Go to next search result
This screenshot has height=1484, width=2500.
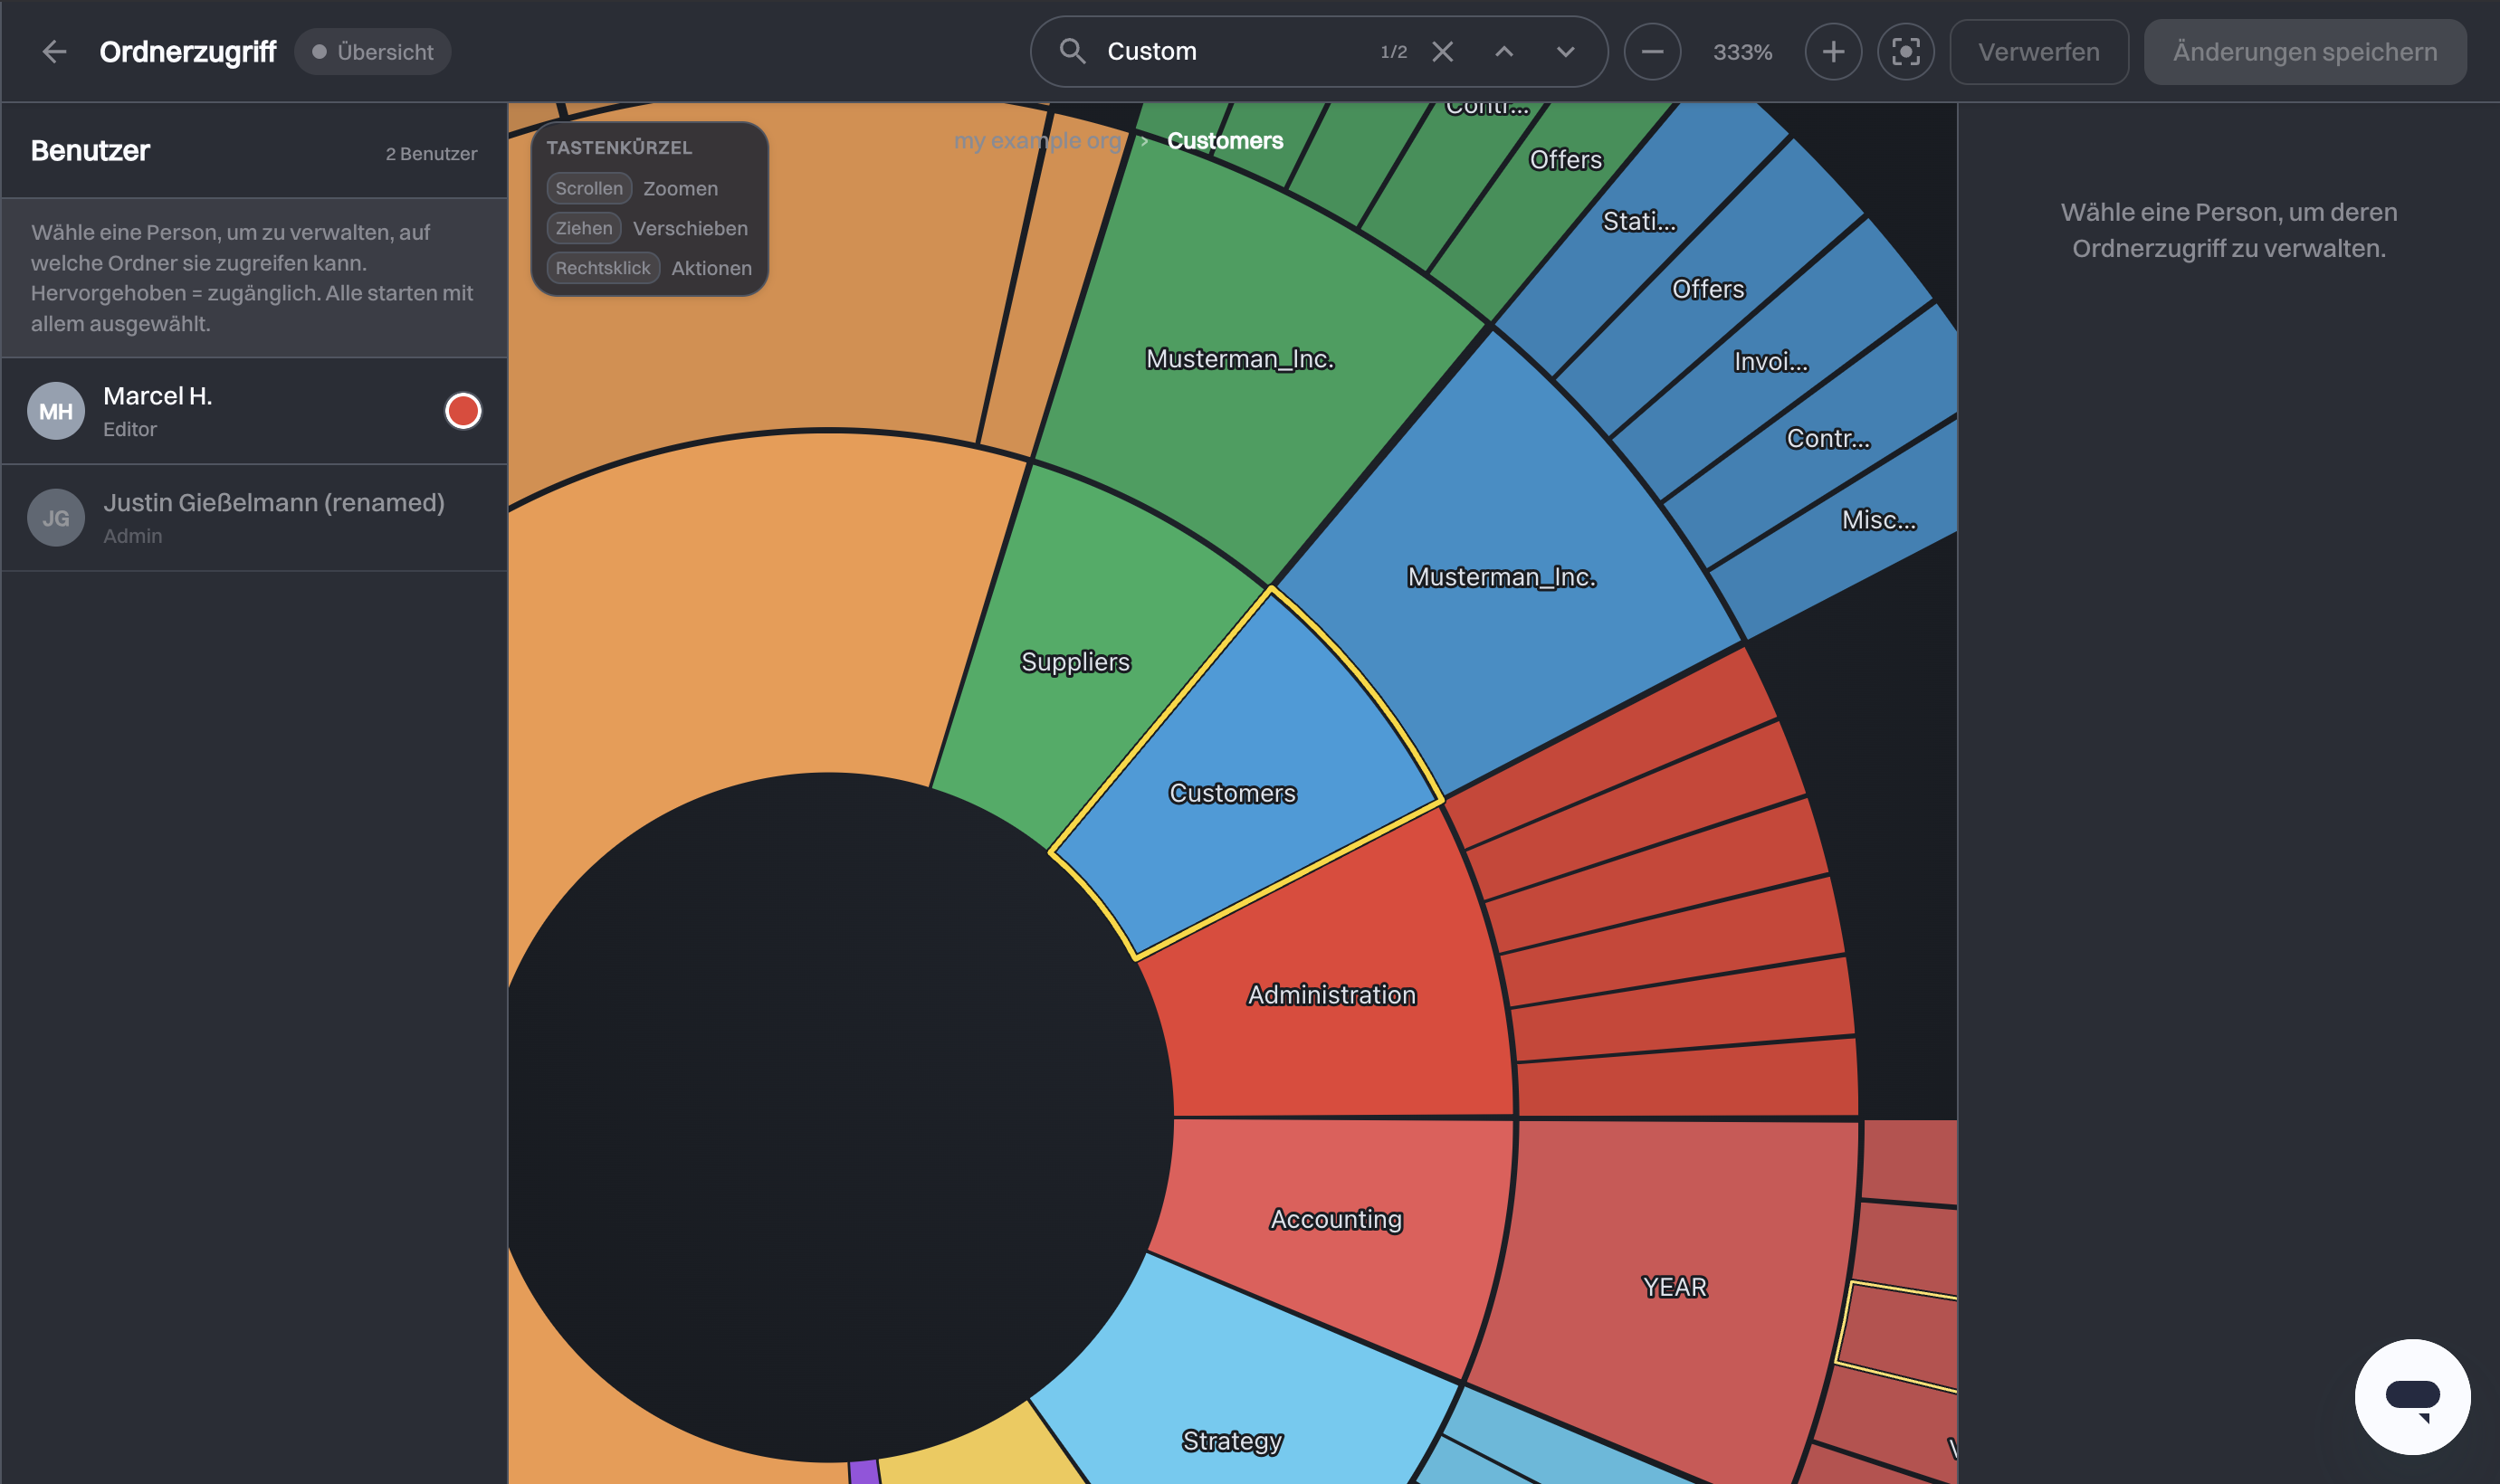[1566, 52]
